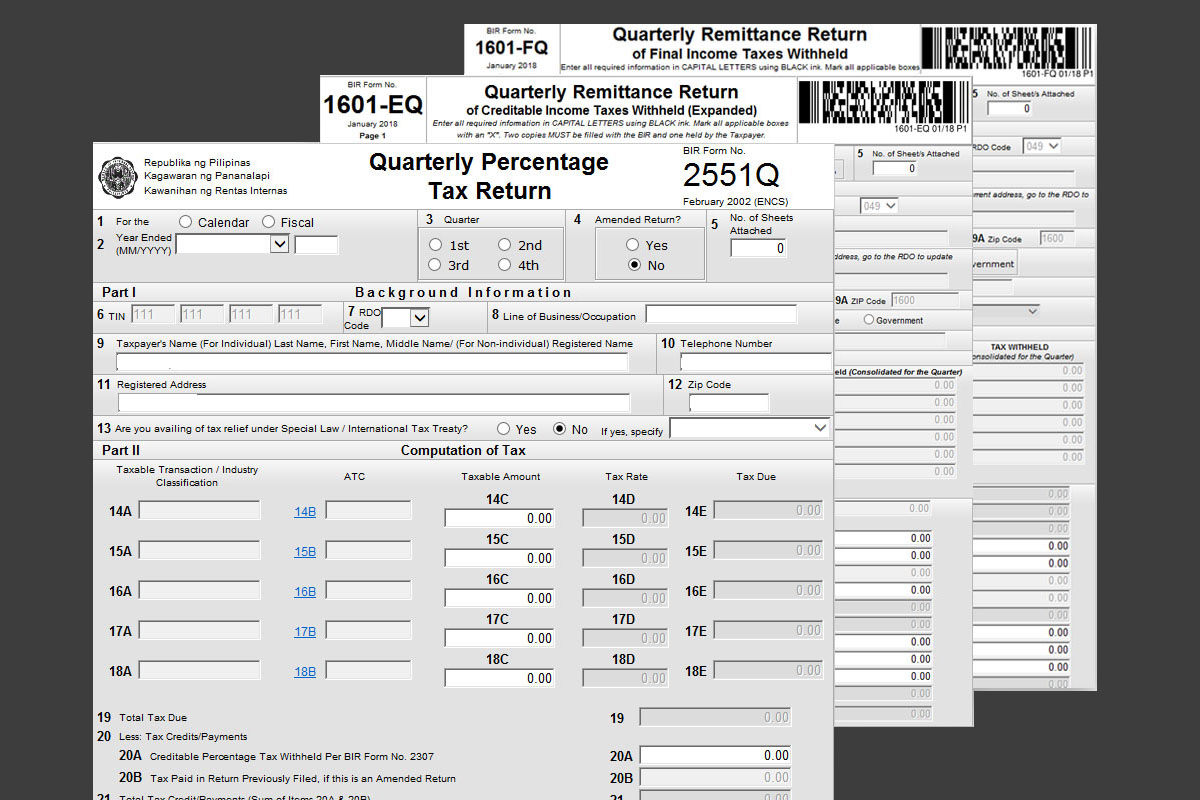The image size is (1200, 800).
Task: Mark Amended Return as Yes
Action: coord(632,245)
